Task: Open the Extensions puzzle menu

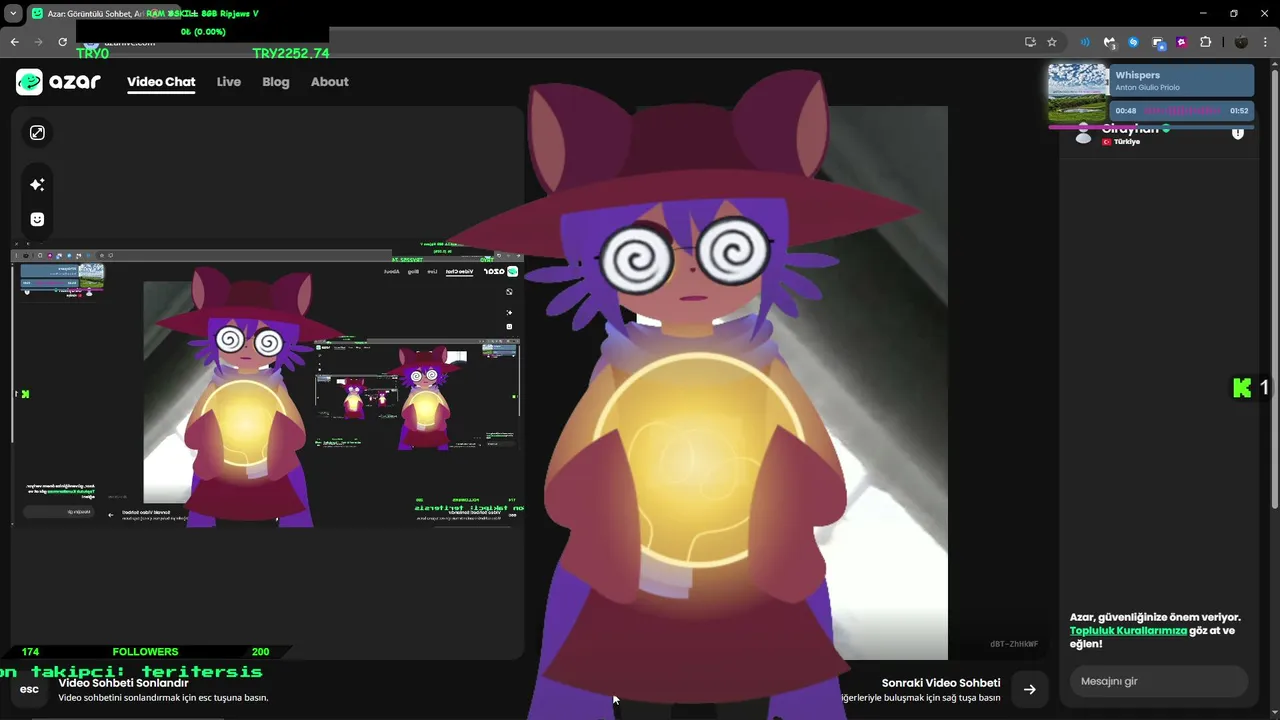Action: click(x=1205, y=42)
